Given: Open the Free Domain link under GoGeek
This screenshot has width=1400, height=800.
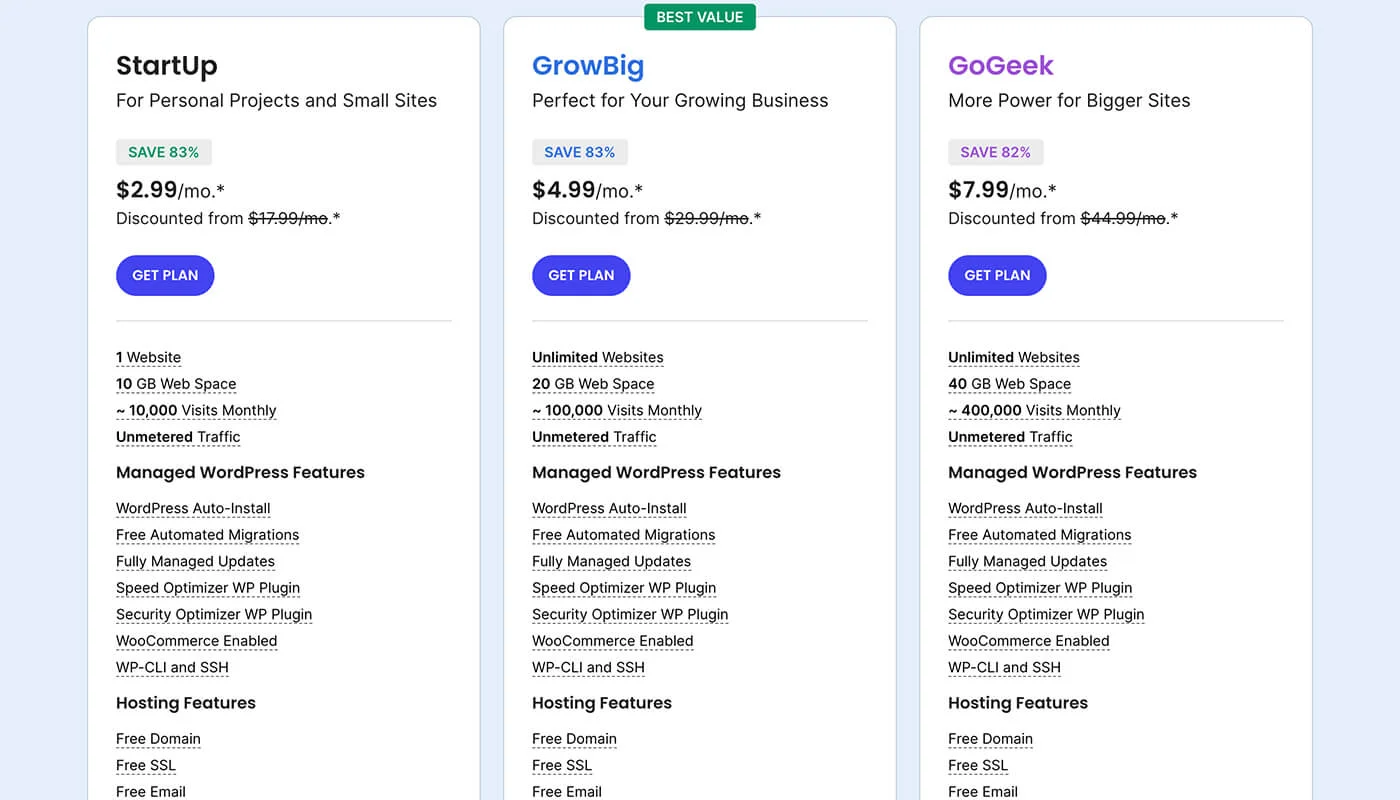Looking at the screenshot, I should click(990, 738).
